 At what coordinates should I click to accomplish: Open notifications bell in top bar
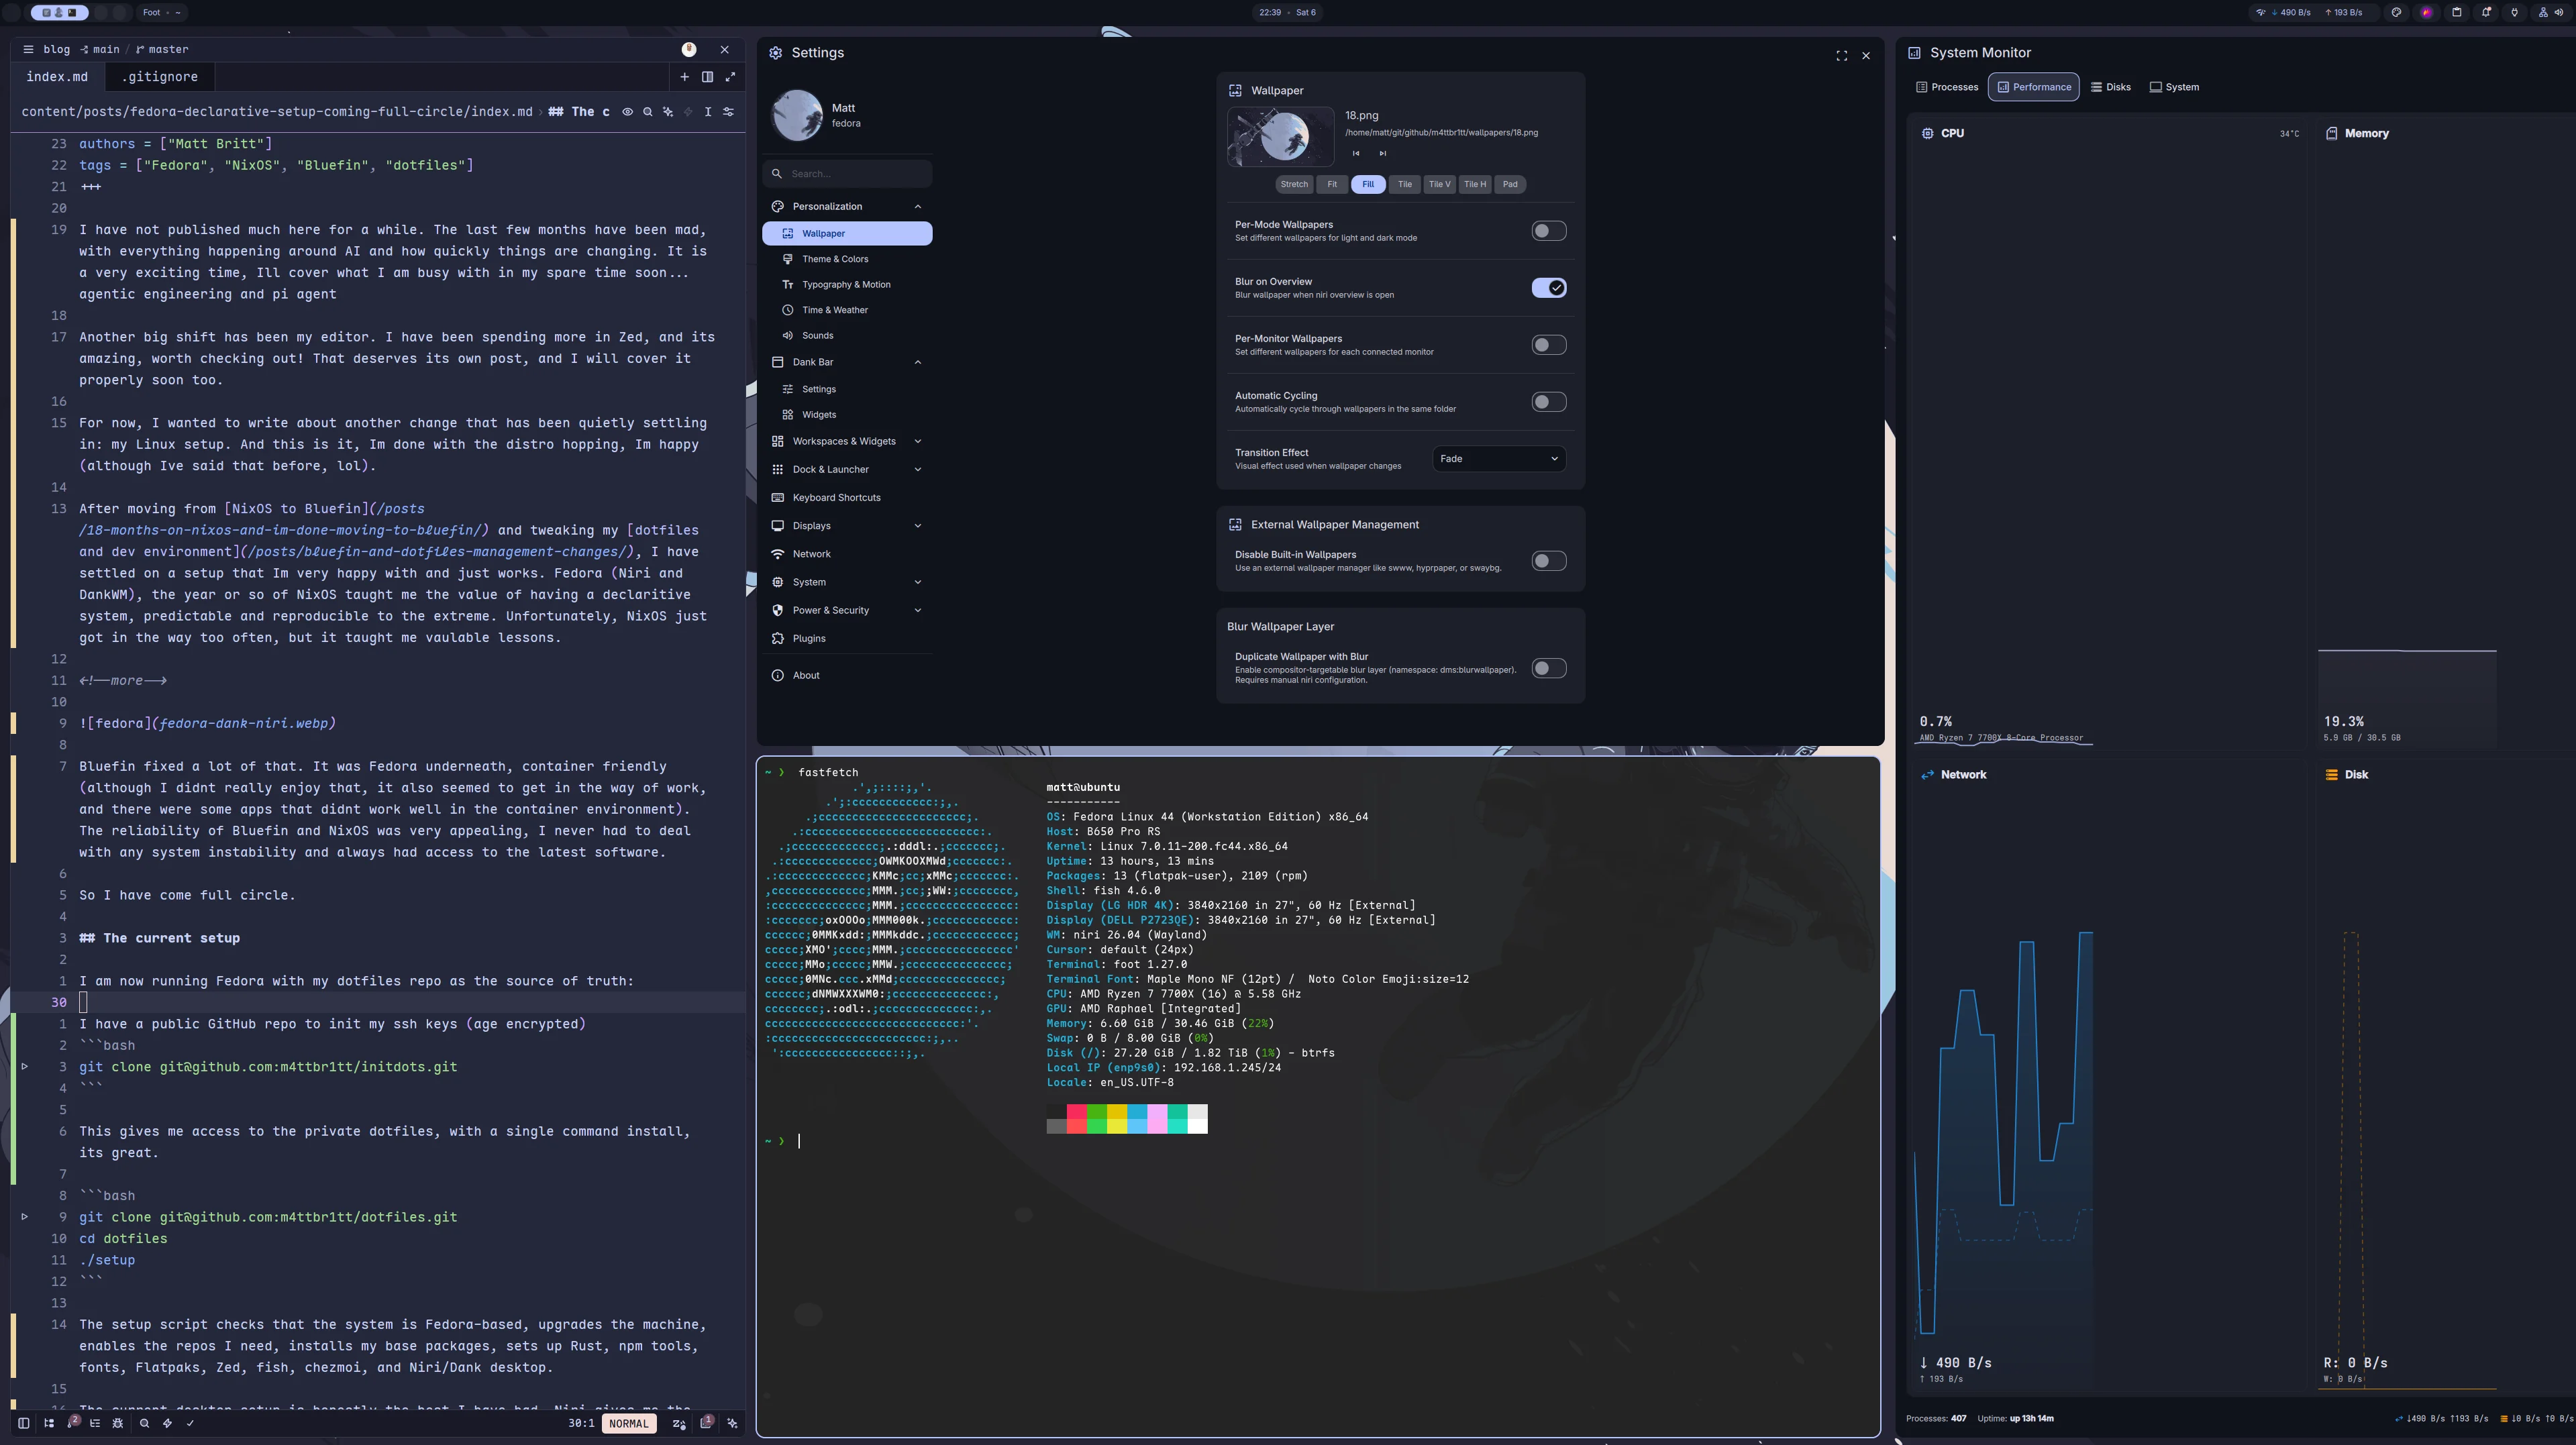(x=2486, y=13)
